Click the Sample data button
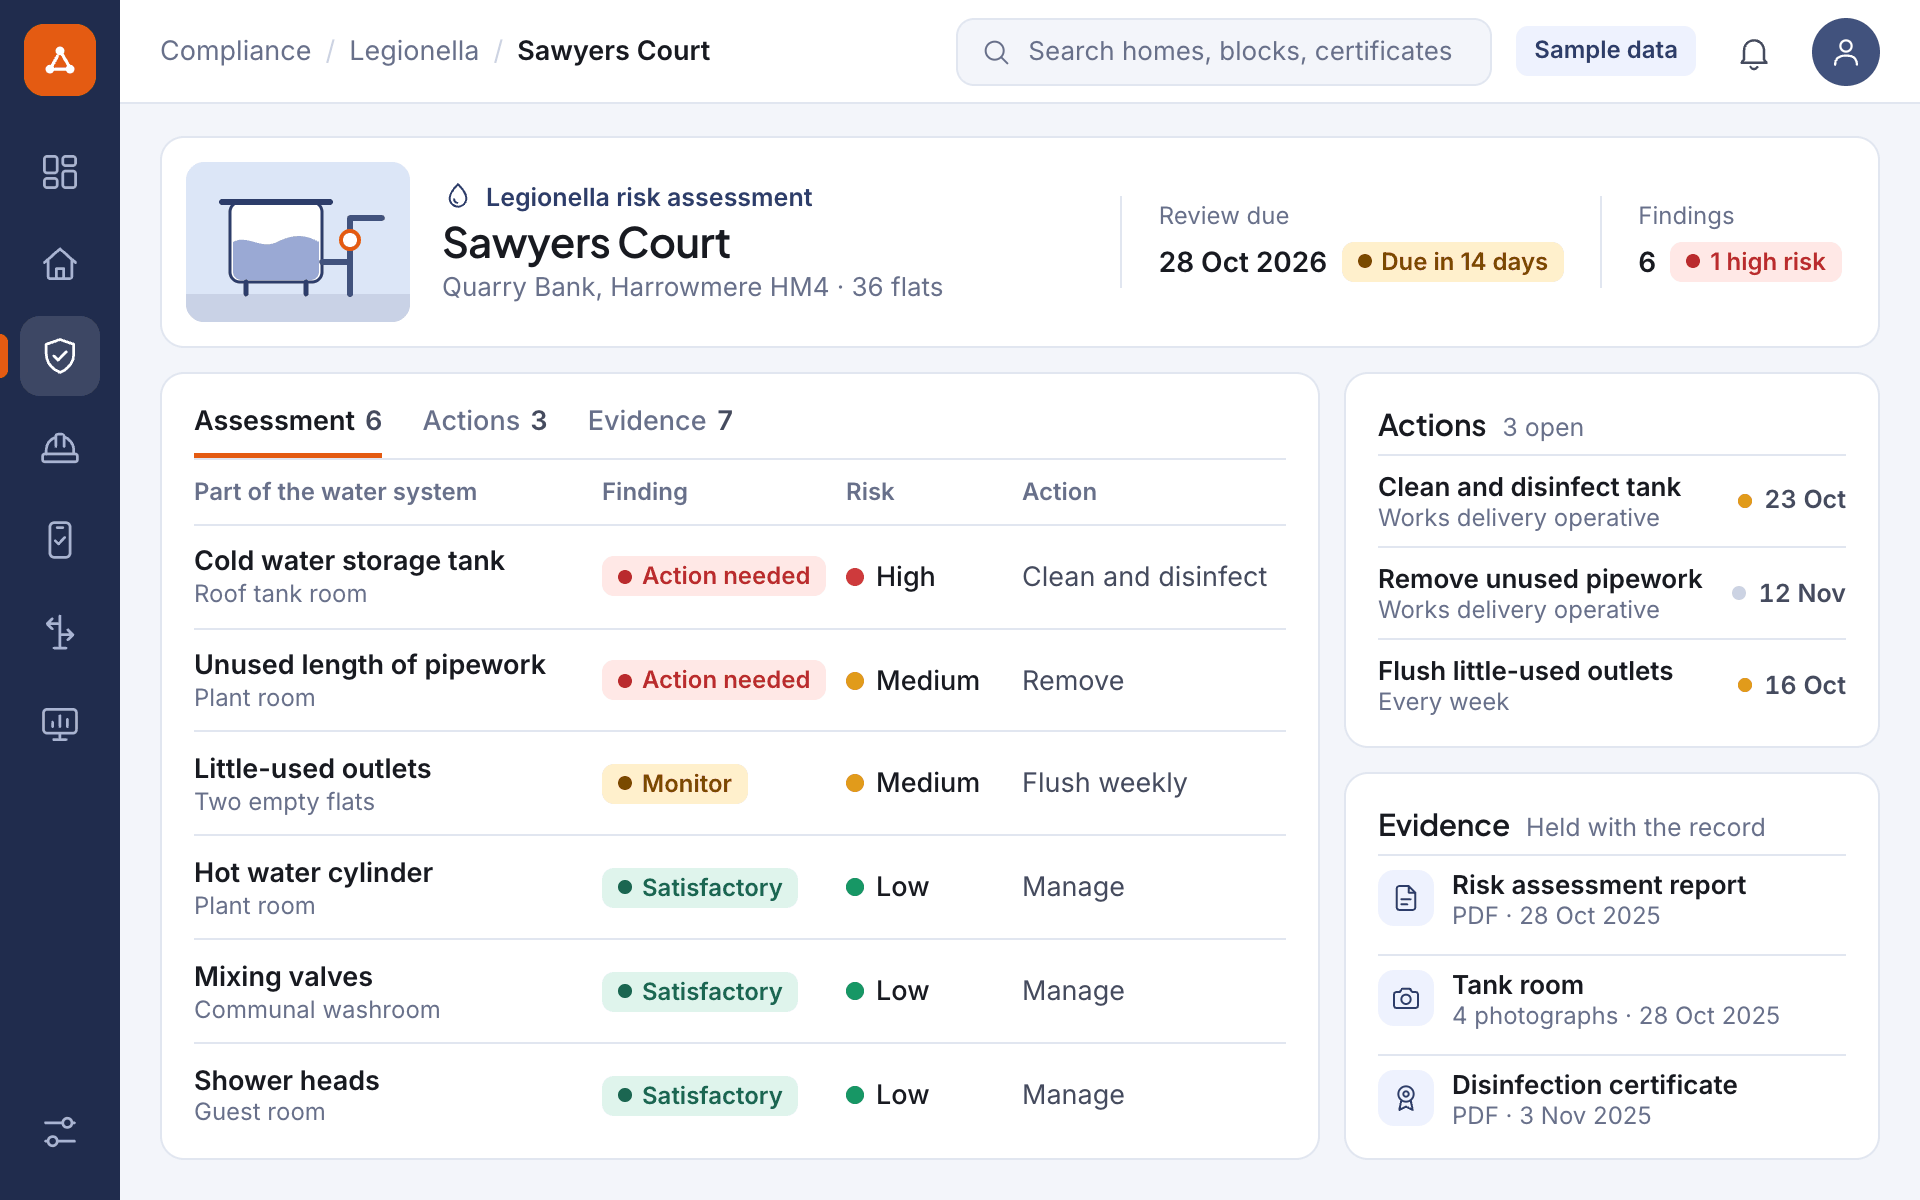 [1606, 50]
